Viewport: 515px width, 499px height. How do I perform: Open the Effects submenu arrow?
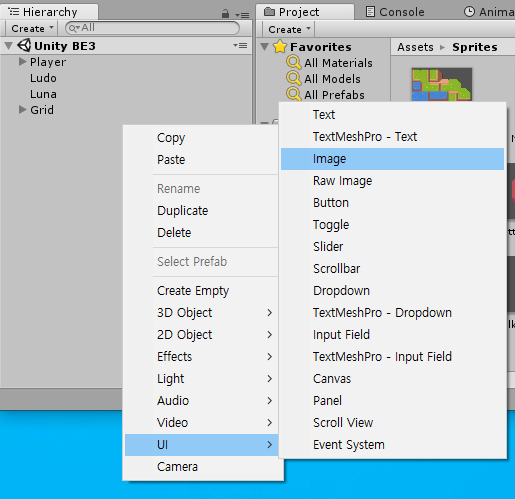click(269, 357)
